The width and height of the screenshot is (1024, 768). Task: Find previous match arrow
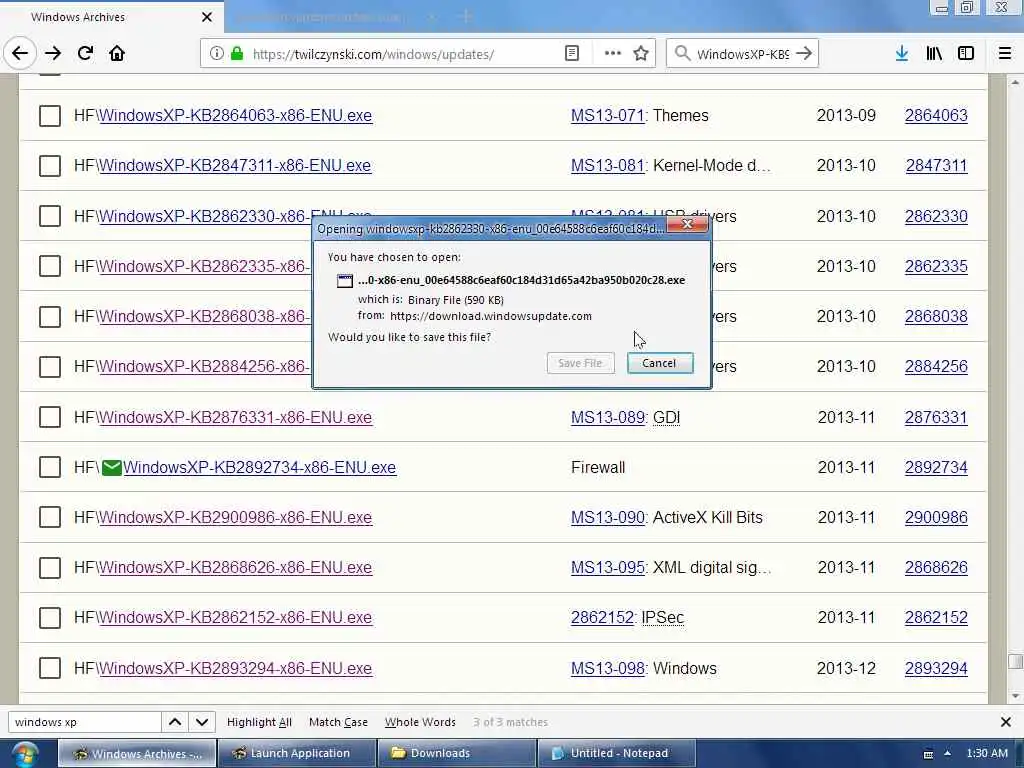click(175, 722)
